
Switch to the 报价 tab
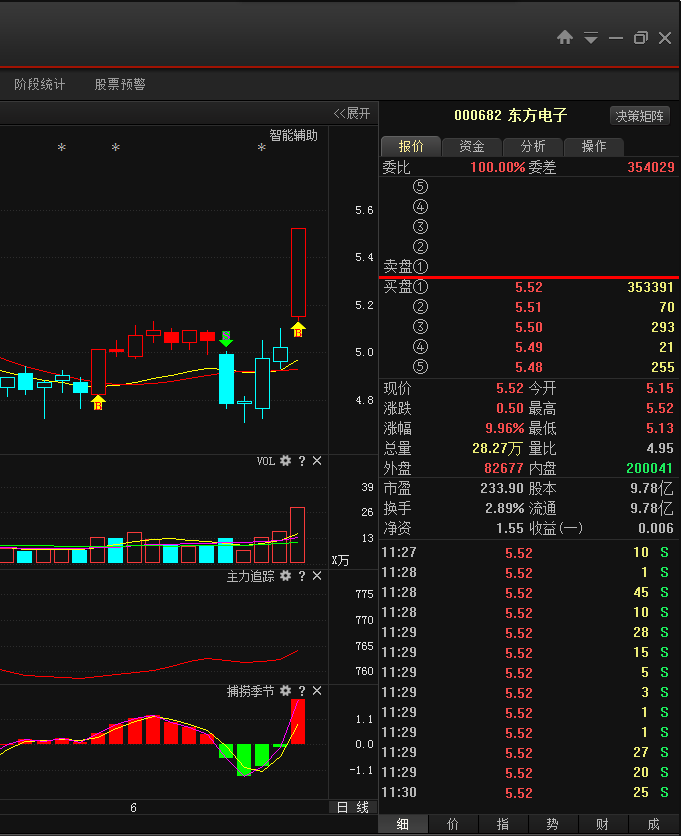(411, 146)
